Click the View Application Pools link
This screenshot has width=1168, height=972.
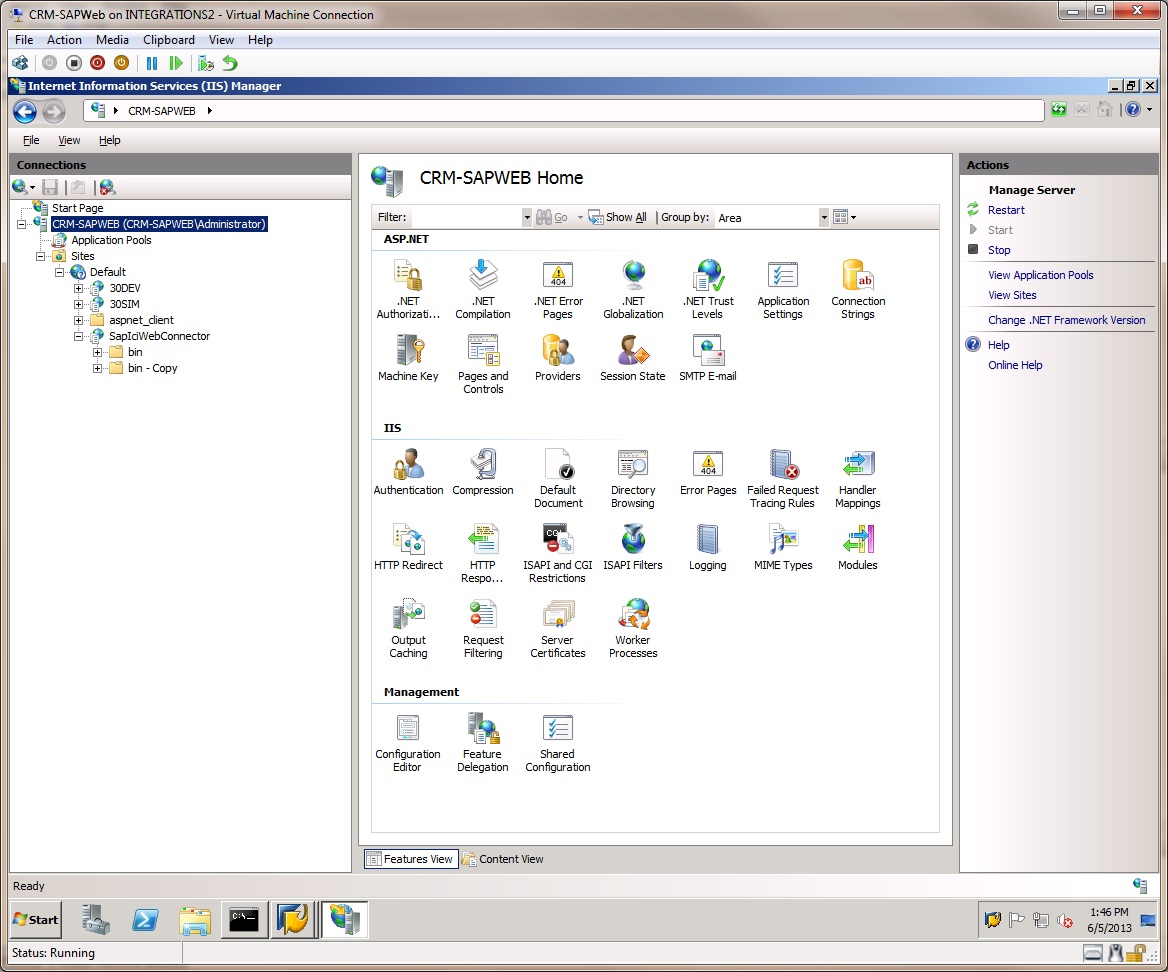1040,275
